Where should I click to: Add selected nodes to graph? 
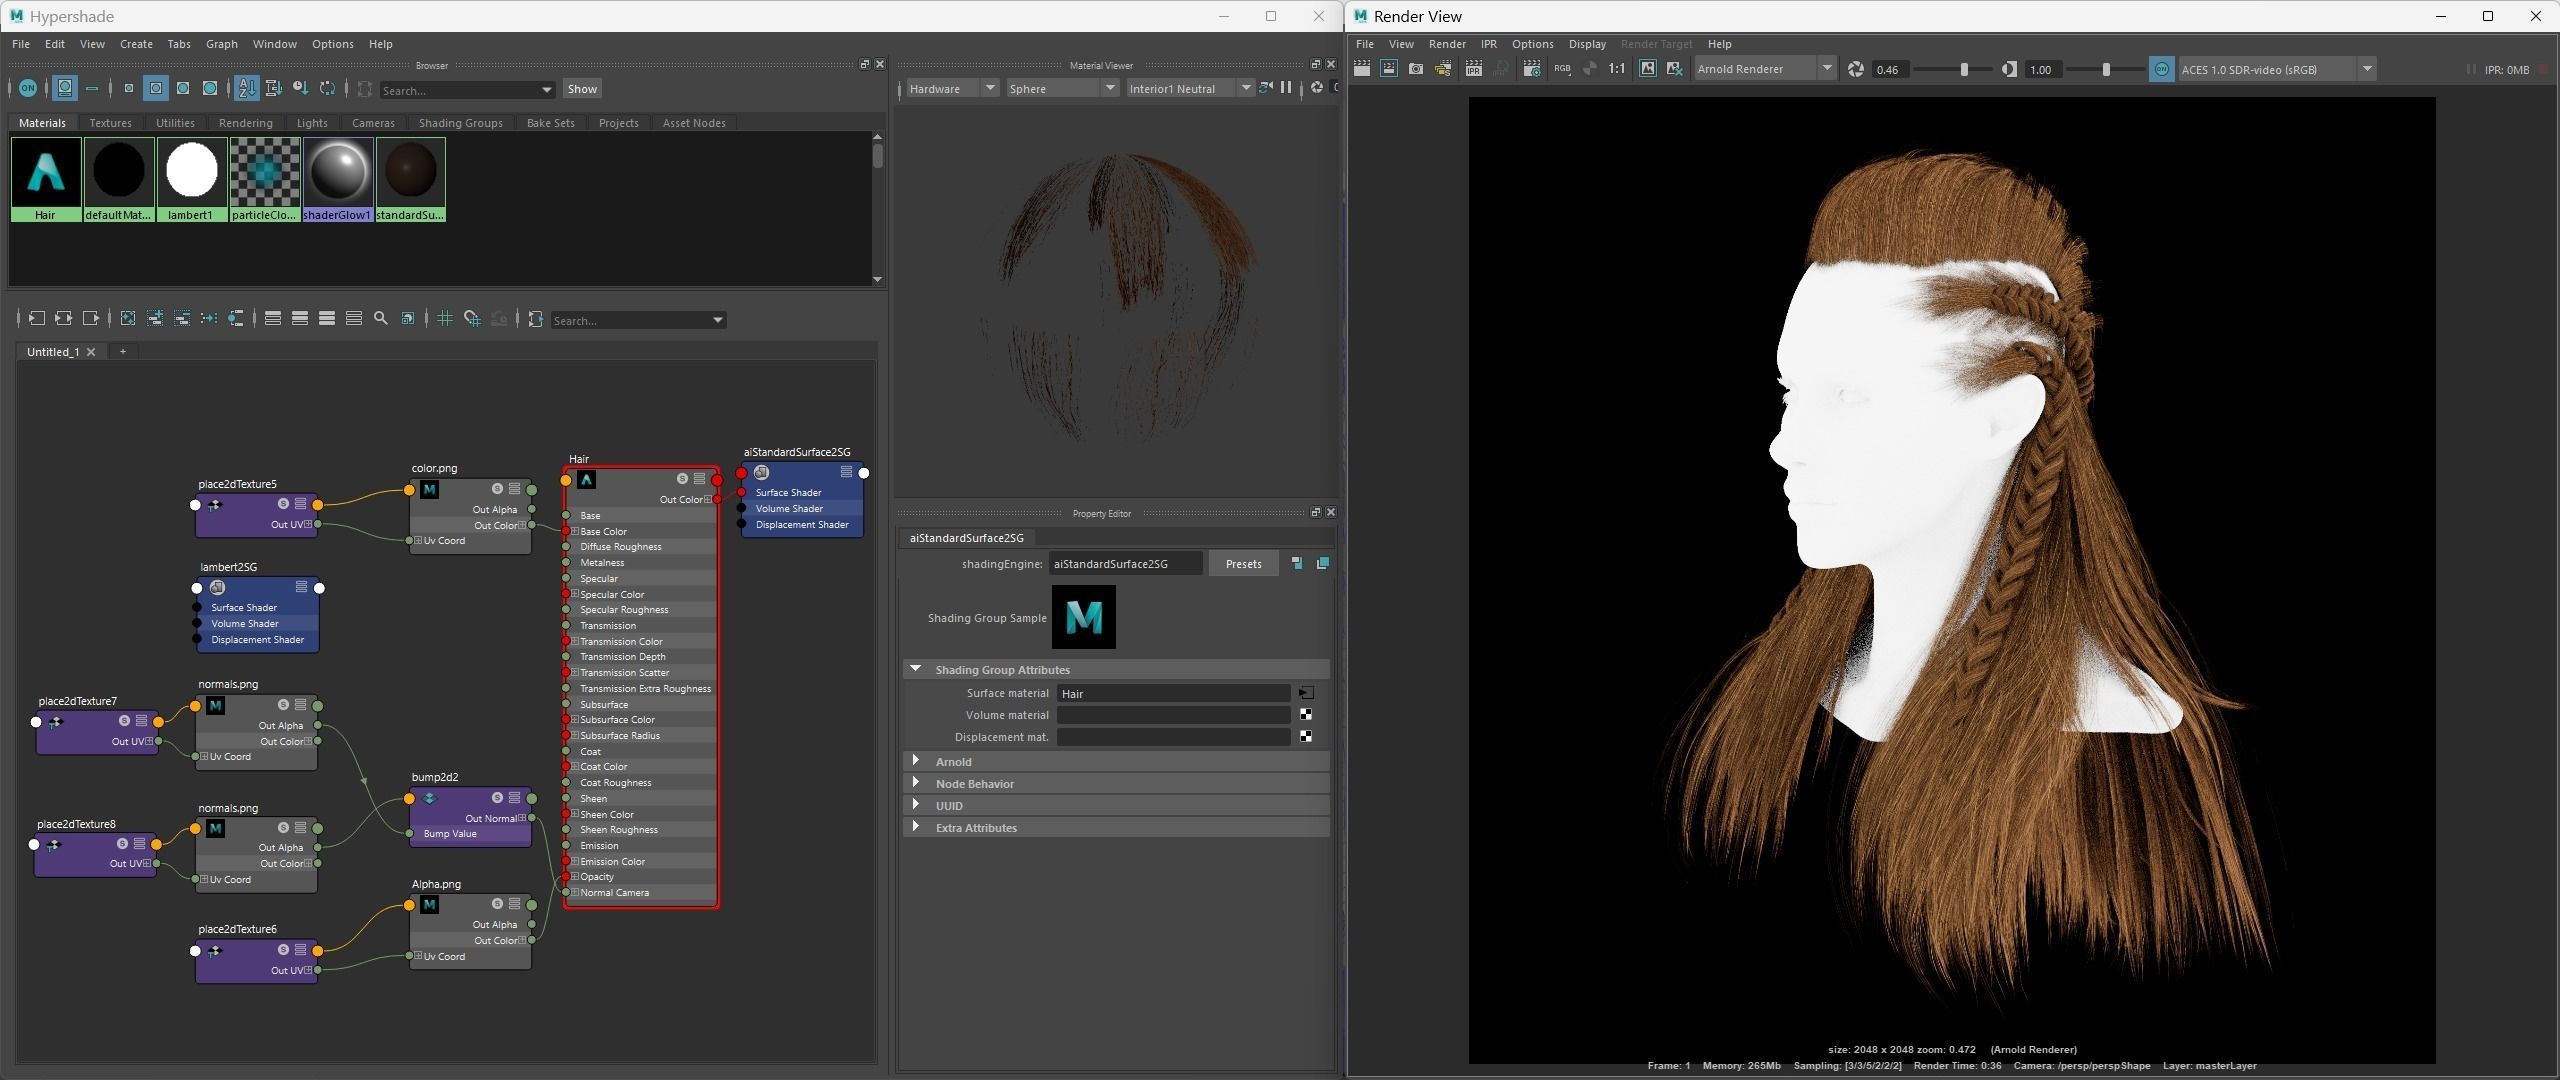(155, 318)
